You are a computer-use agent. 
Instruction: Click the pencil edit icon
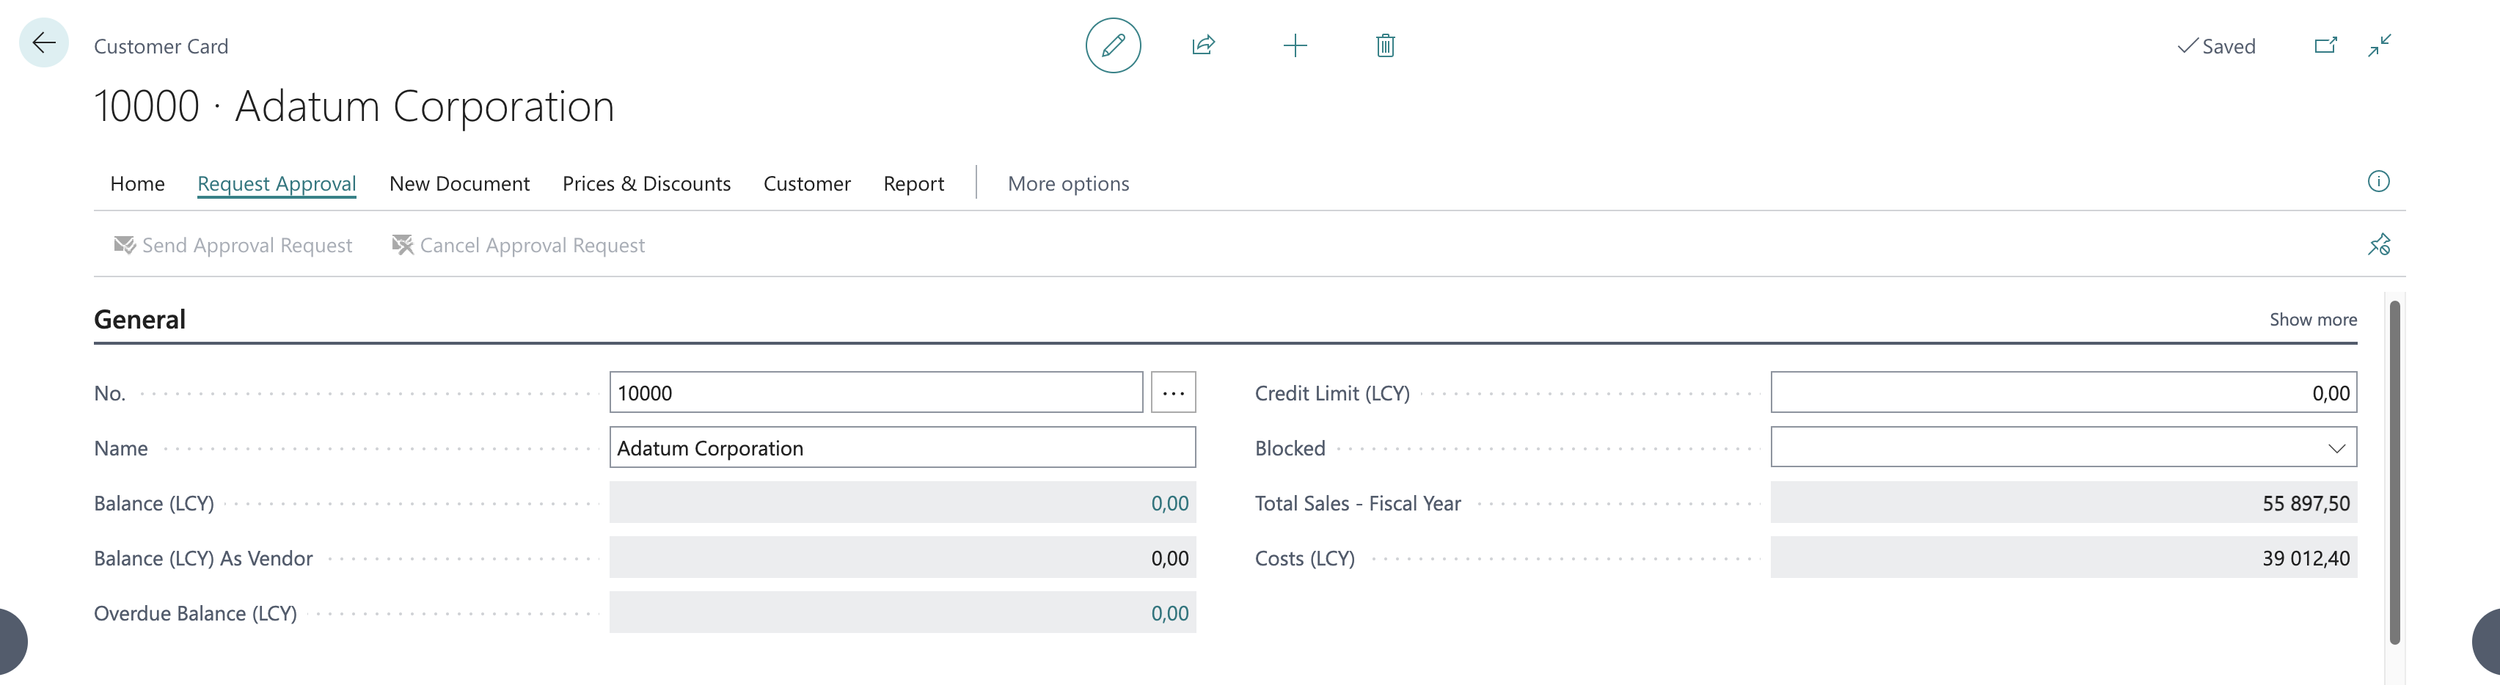pyautogui.click(x=1113, y=45)
